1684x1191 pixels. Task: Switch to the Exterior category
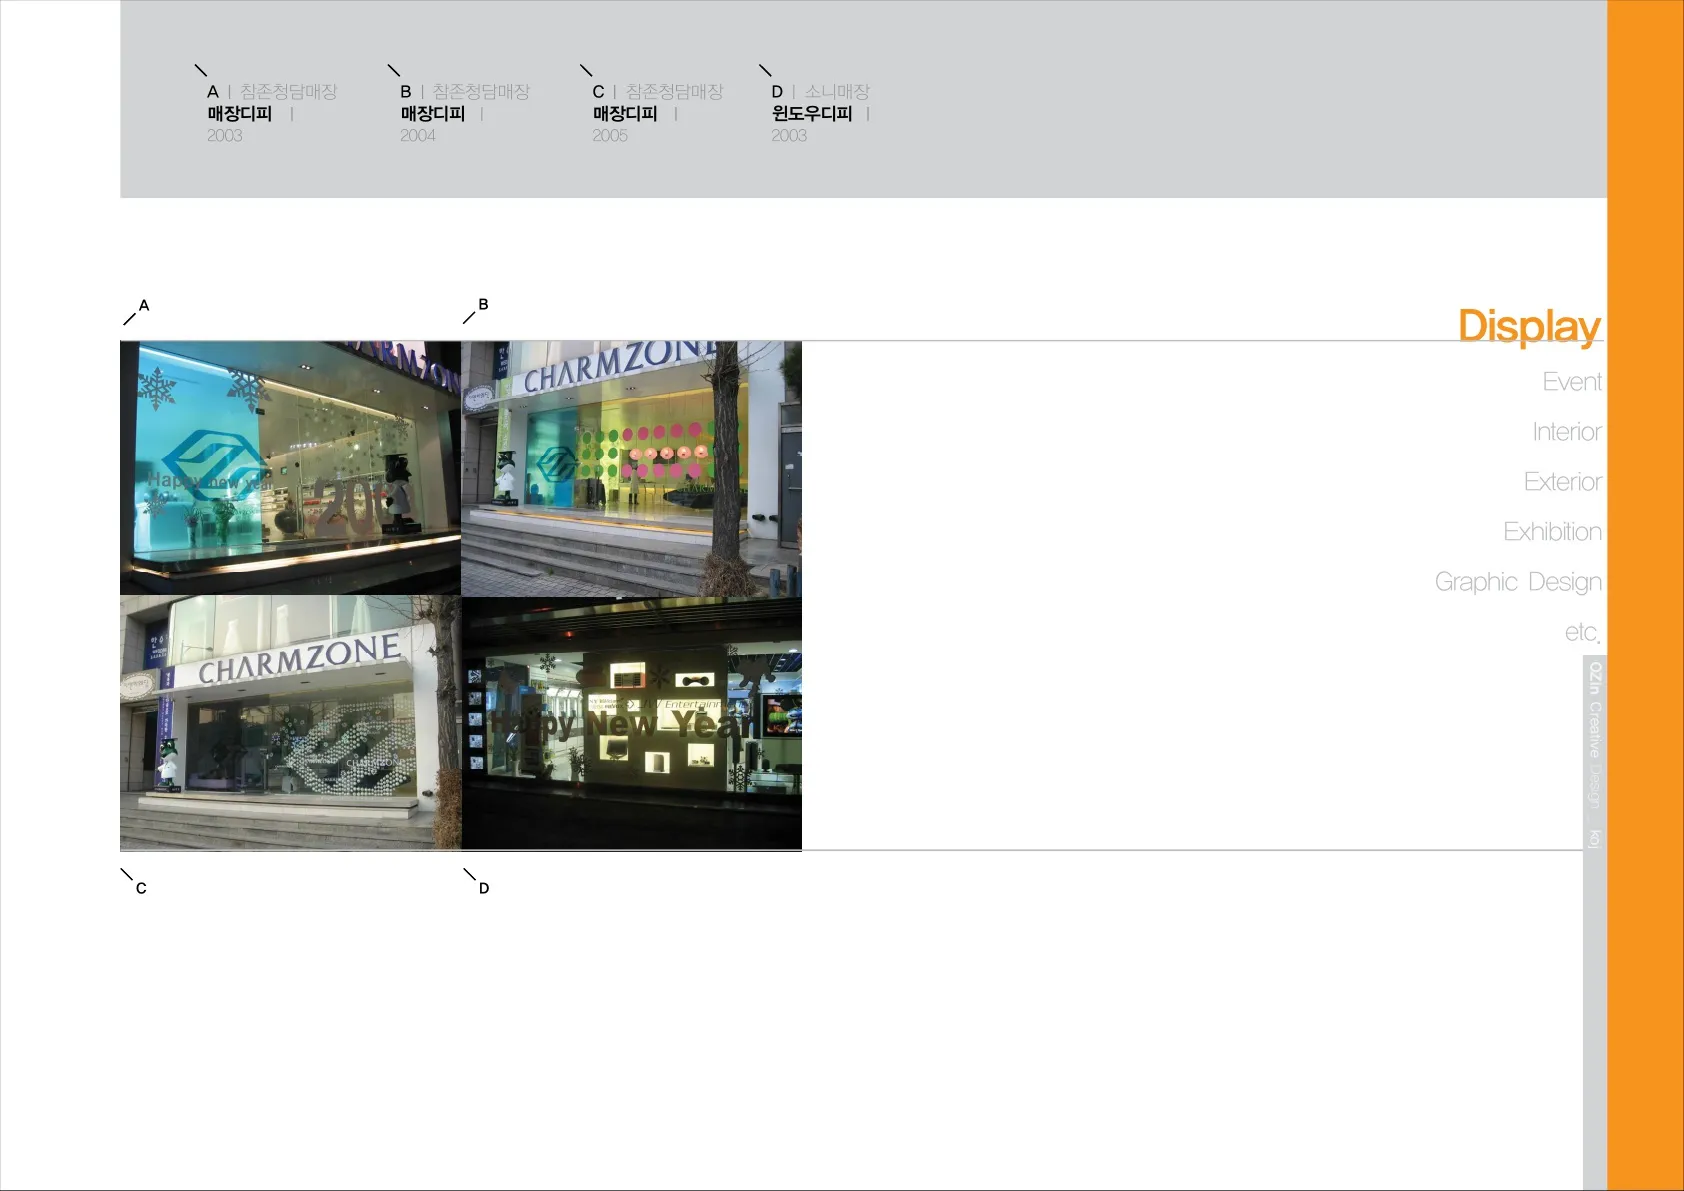(1563, 482)
